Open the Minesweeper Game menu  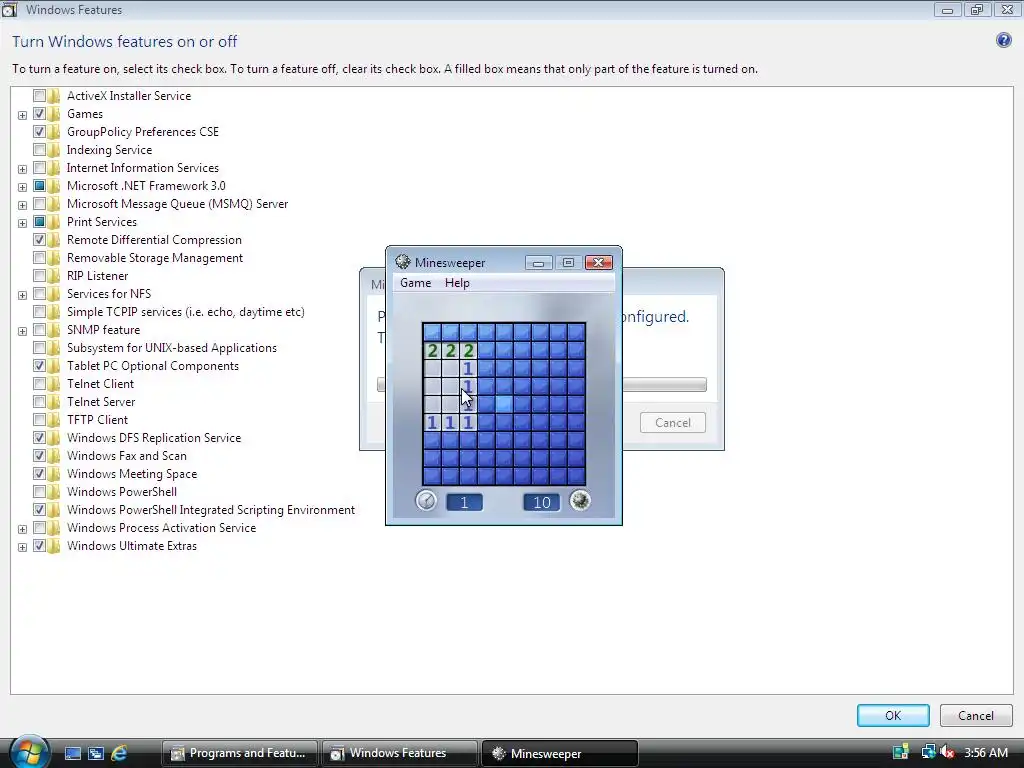[415, 283]
